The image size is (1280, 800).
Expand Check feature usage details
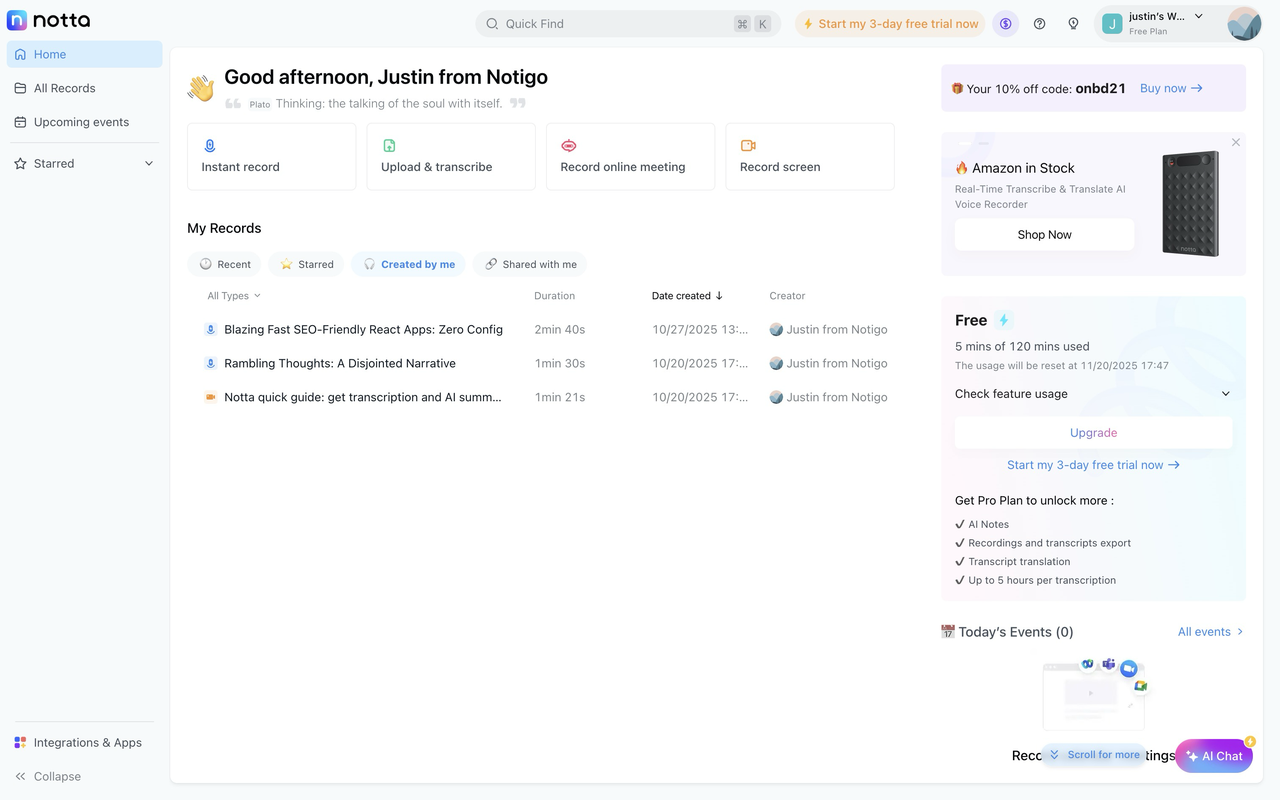tap(1010, 393)
